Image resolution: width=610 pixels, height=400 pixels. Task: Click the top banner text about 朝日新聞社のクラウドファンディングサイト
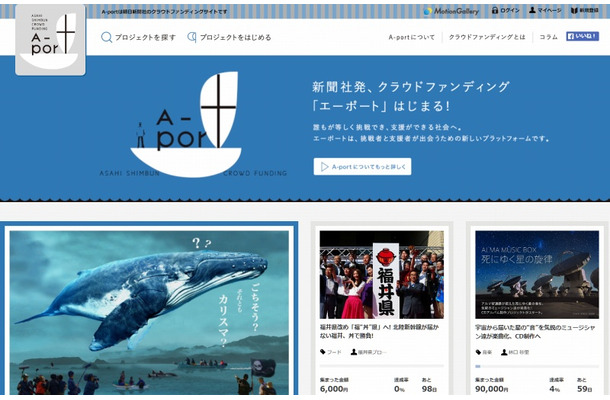tap(164, 12)
